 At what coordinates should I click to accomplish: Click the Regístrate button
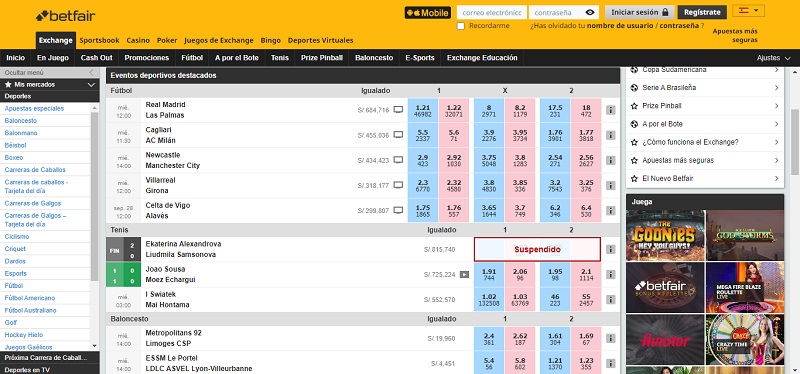702,12
